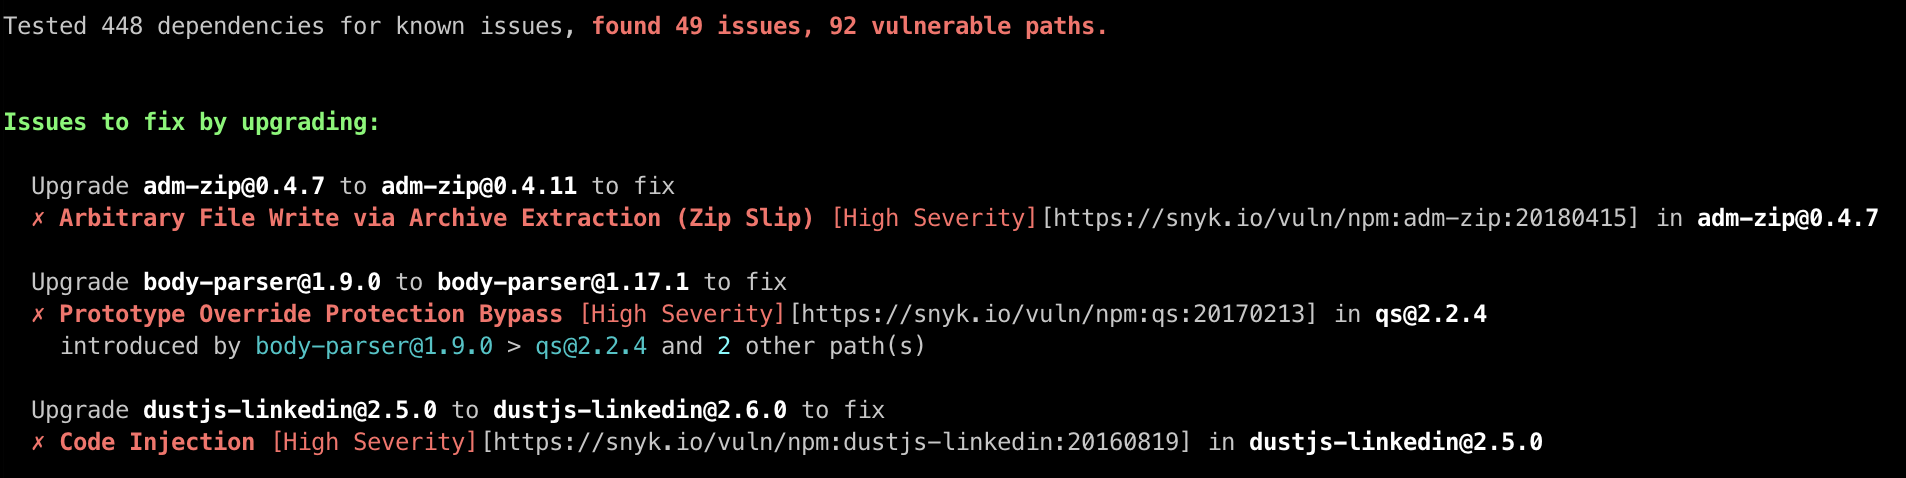The height and width of the screenshot is (478, 1906).
Task: Click the High Severity tag for Code Injection
Action: (375, 443)
